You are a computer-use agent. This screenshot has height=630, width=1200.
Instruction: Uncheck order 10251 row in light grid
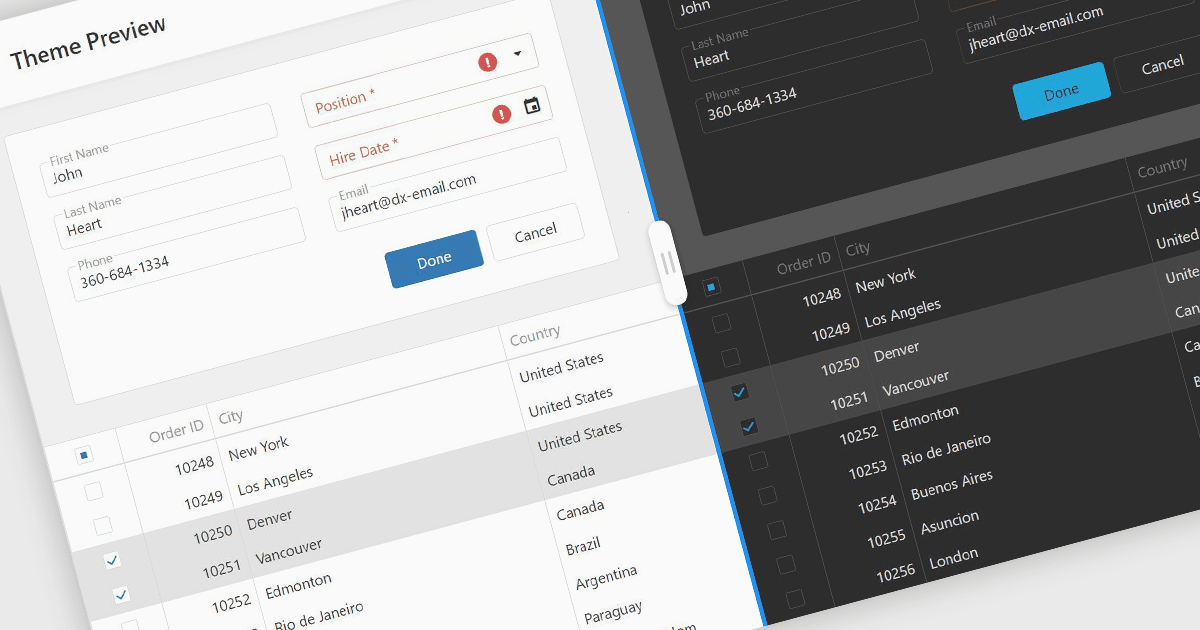pyautogui.click(x=121, y=594)
